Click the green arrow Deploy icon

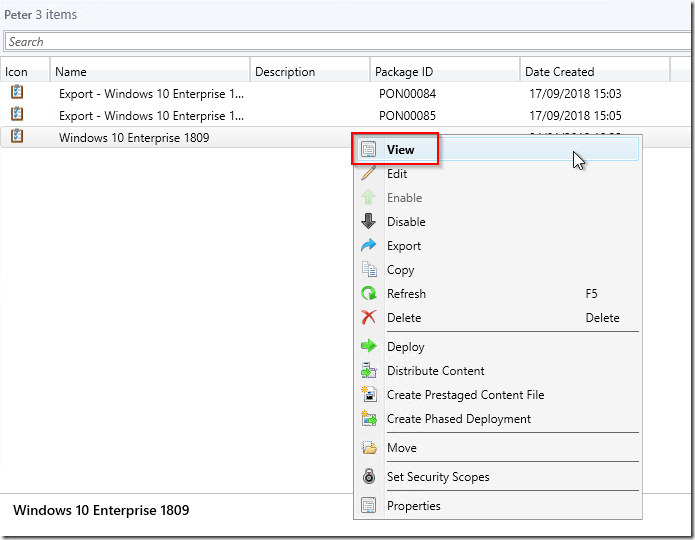[368, 347]
